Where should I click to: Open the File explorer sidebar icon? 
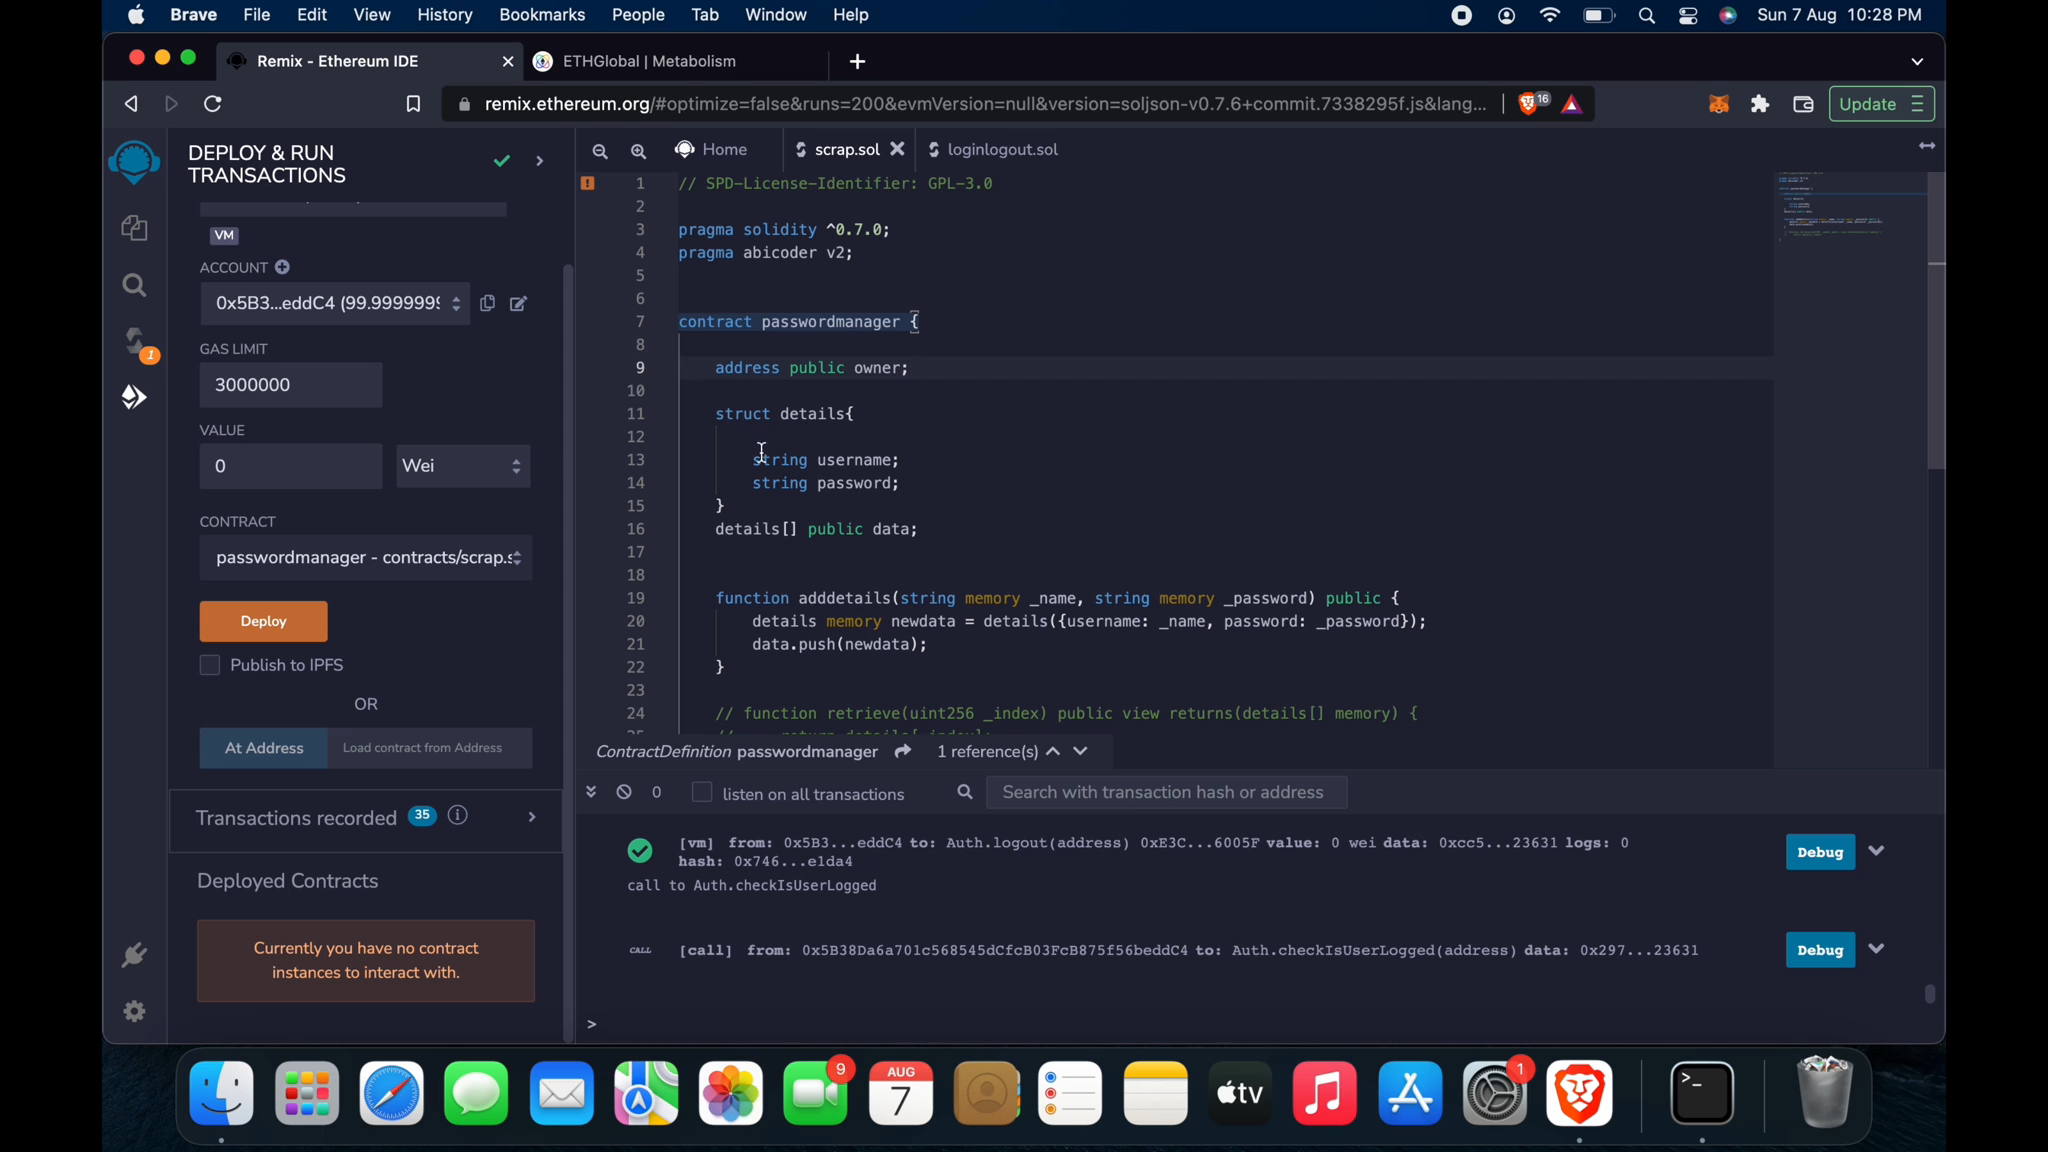pyautogui.click(x=135, y=228)
